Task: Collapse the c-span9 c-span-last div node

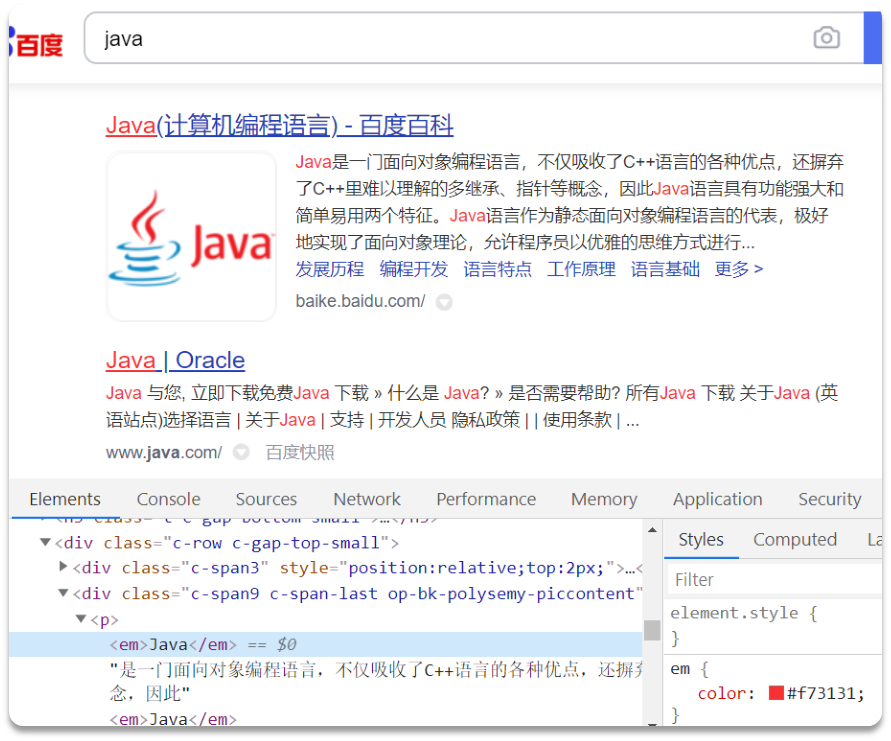Action: [x=64, y=593]
